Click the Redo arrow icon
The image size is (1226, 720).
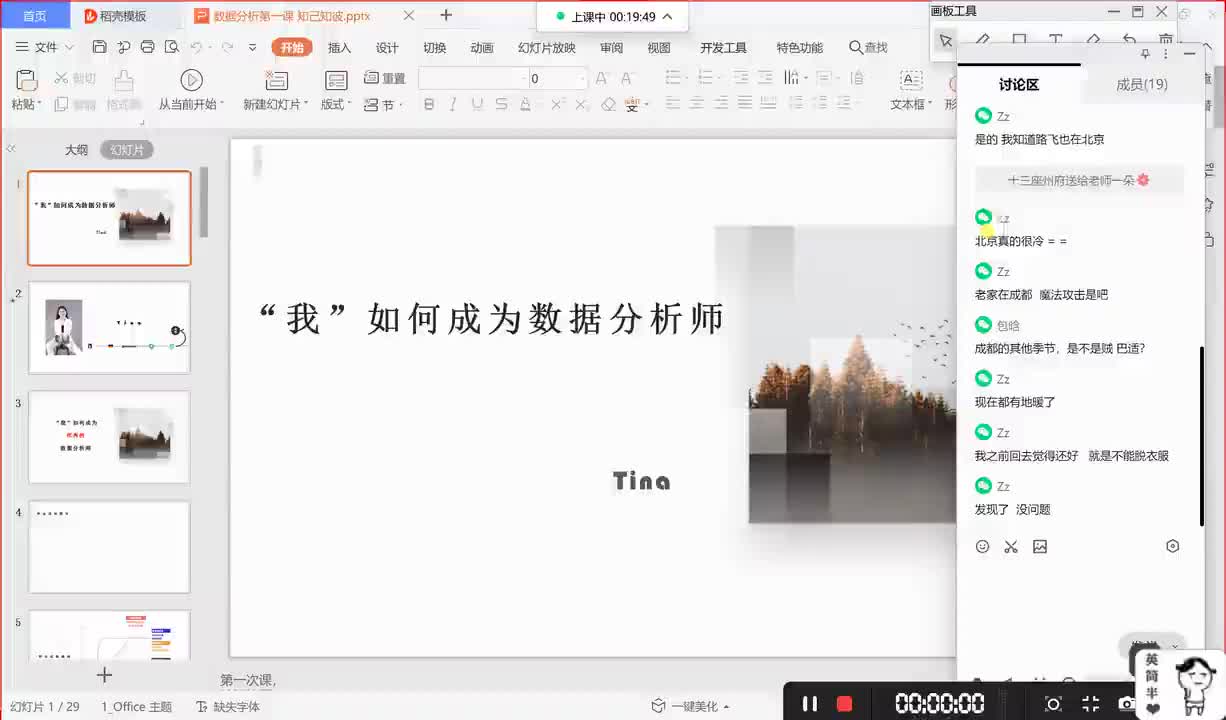point(228,47)
